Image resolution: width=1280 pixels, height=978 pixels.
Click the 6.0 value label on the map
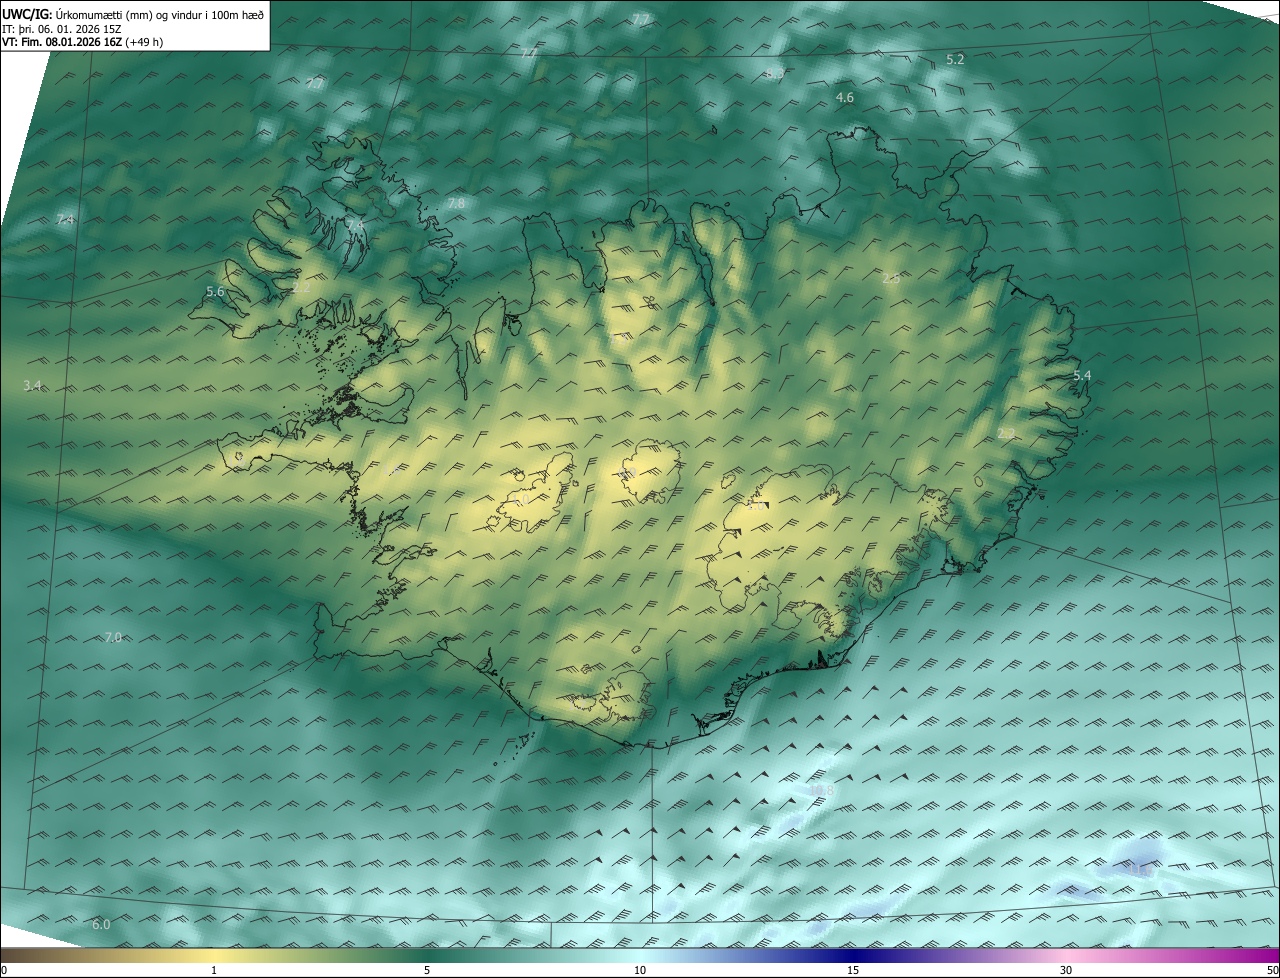click(x=101, y=925)
